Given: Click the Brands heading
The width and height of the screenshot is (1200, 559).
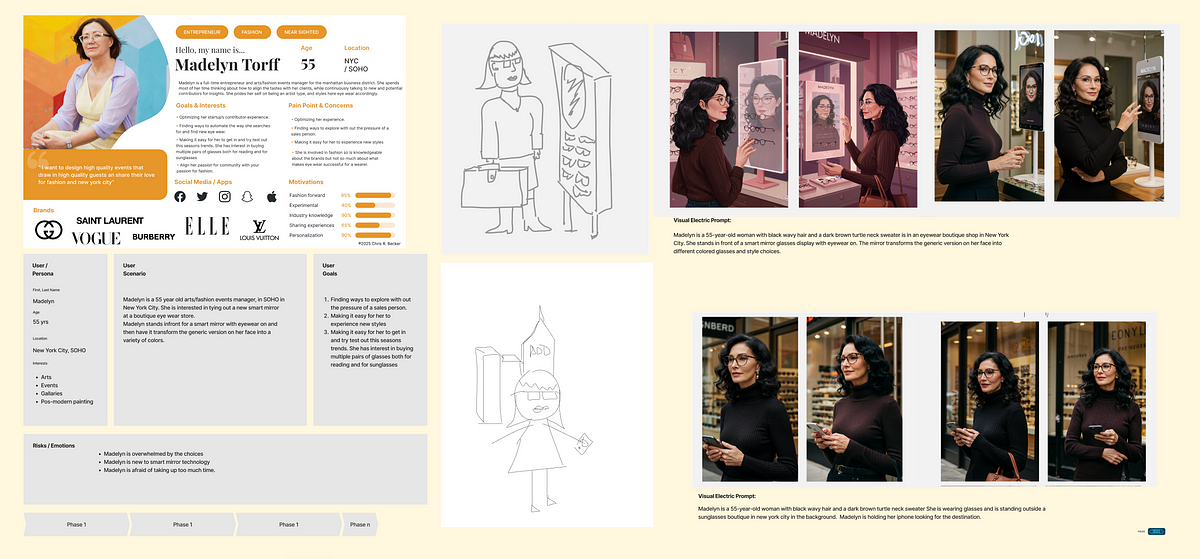Looking at the screenshot, I should click(x=43, y=211).
